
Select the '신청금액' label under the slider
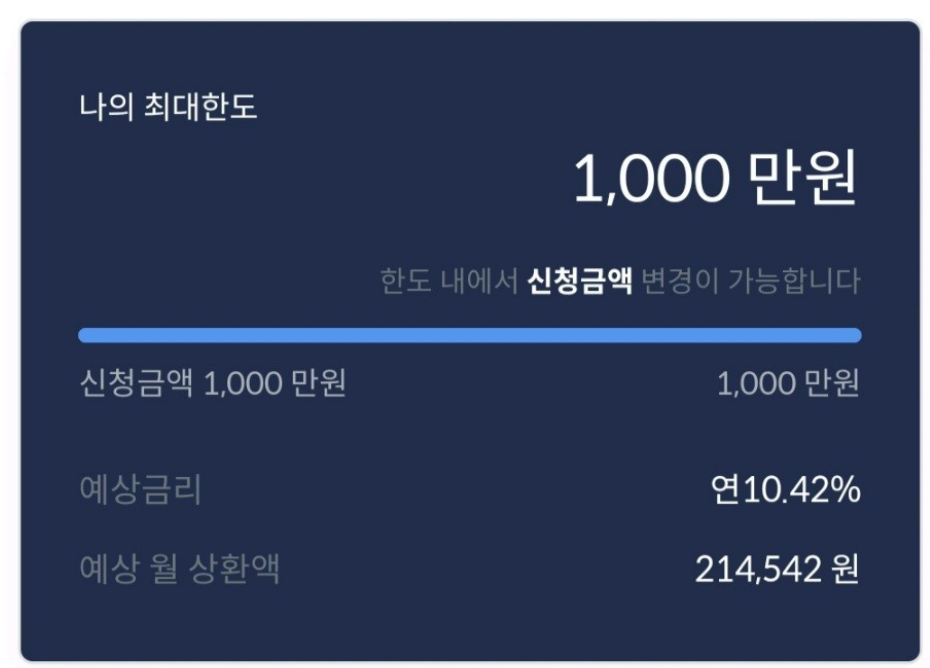coord(137,384)
